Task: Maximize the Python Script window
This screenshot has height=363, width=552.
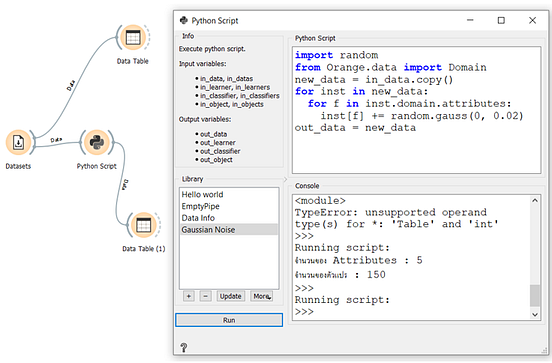Action: (501, 20)
